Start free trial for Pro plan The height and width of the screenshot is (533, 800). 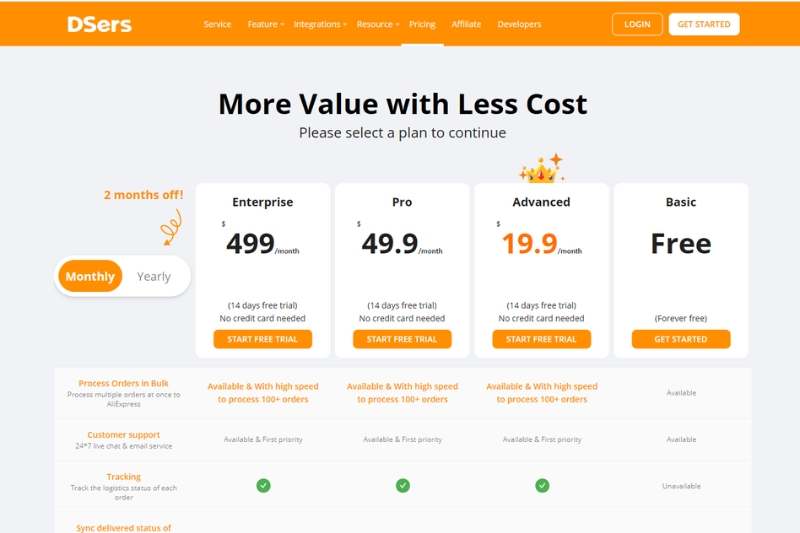[402, 339]
